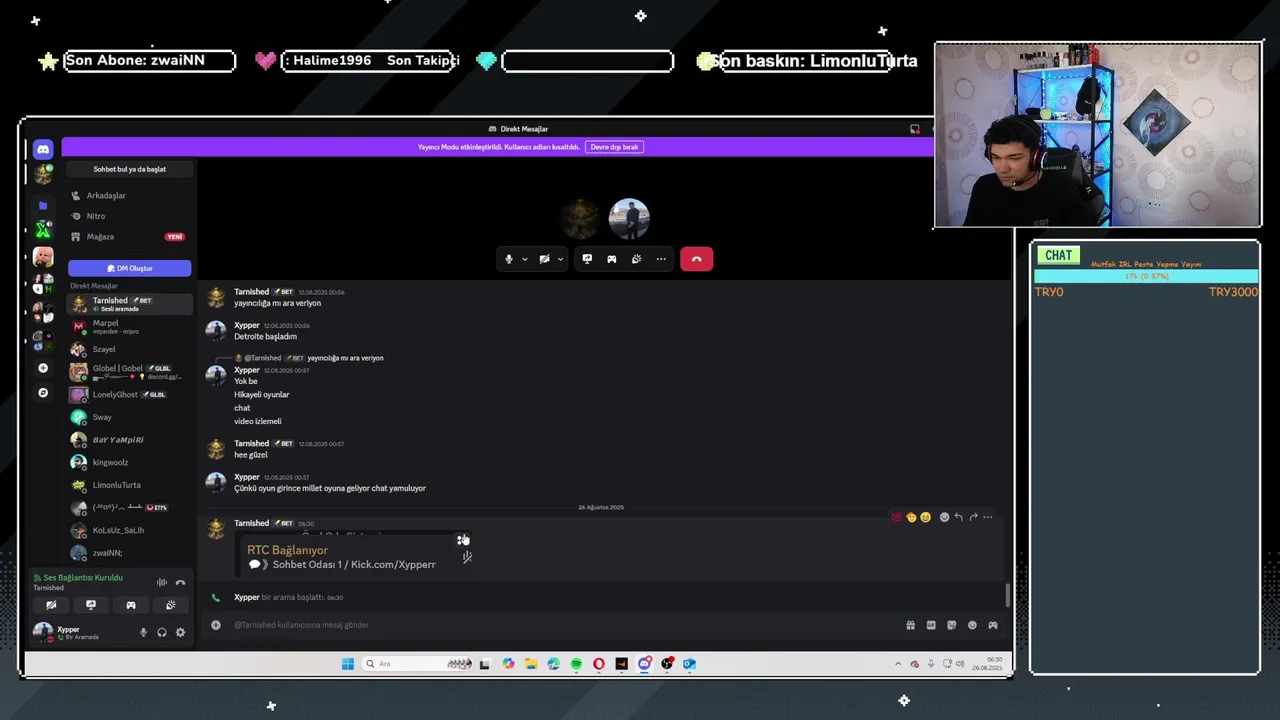This screenshot has height=720, width=1280.
Task: Open Opera browser from the taskbar
Action: click(x=599, y=664)
